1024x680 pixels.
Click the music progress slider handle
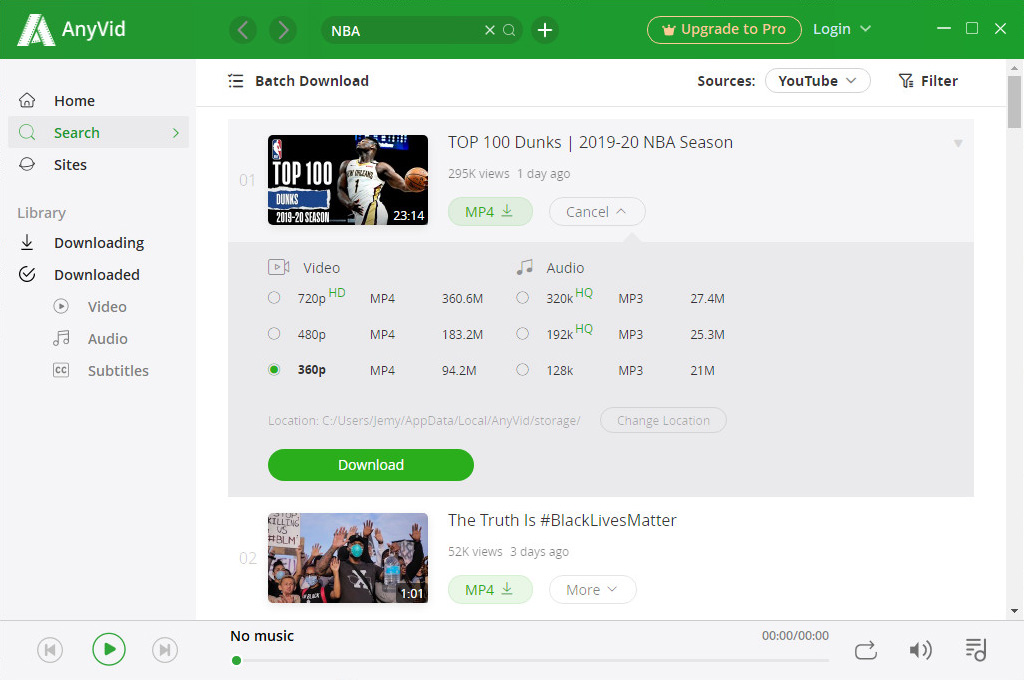(x=236, y=660)
